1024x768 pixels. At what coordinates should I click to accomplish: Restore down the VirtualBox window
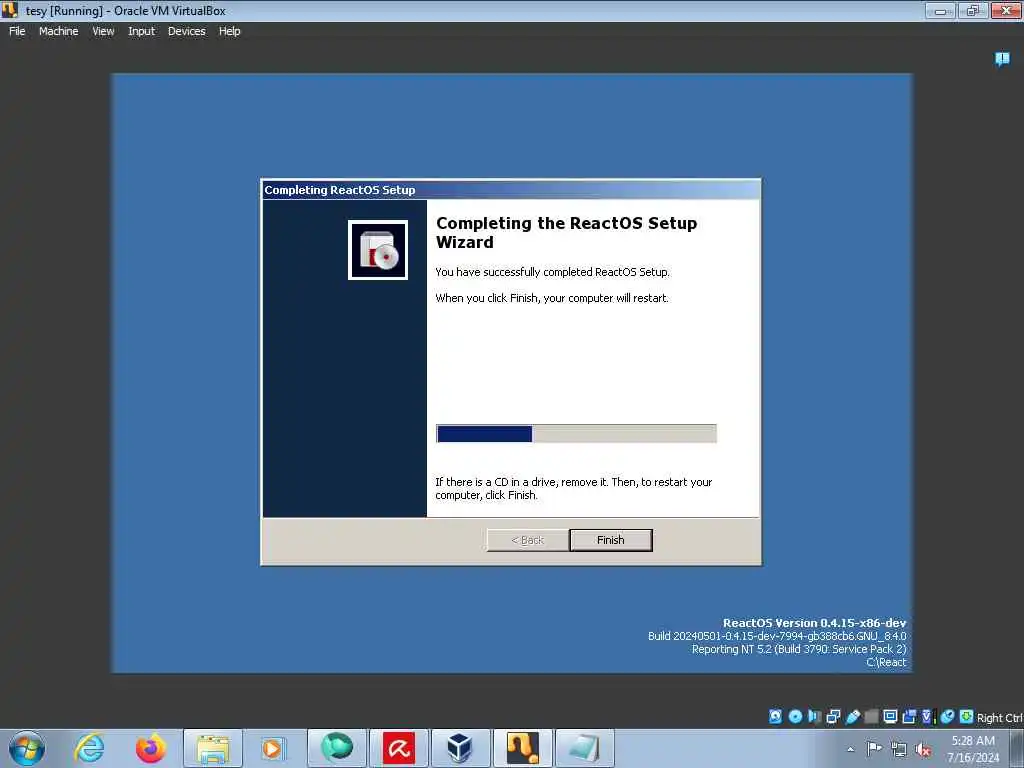(x=973, y=10)
